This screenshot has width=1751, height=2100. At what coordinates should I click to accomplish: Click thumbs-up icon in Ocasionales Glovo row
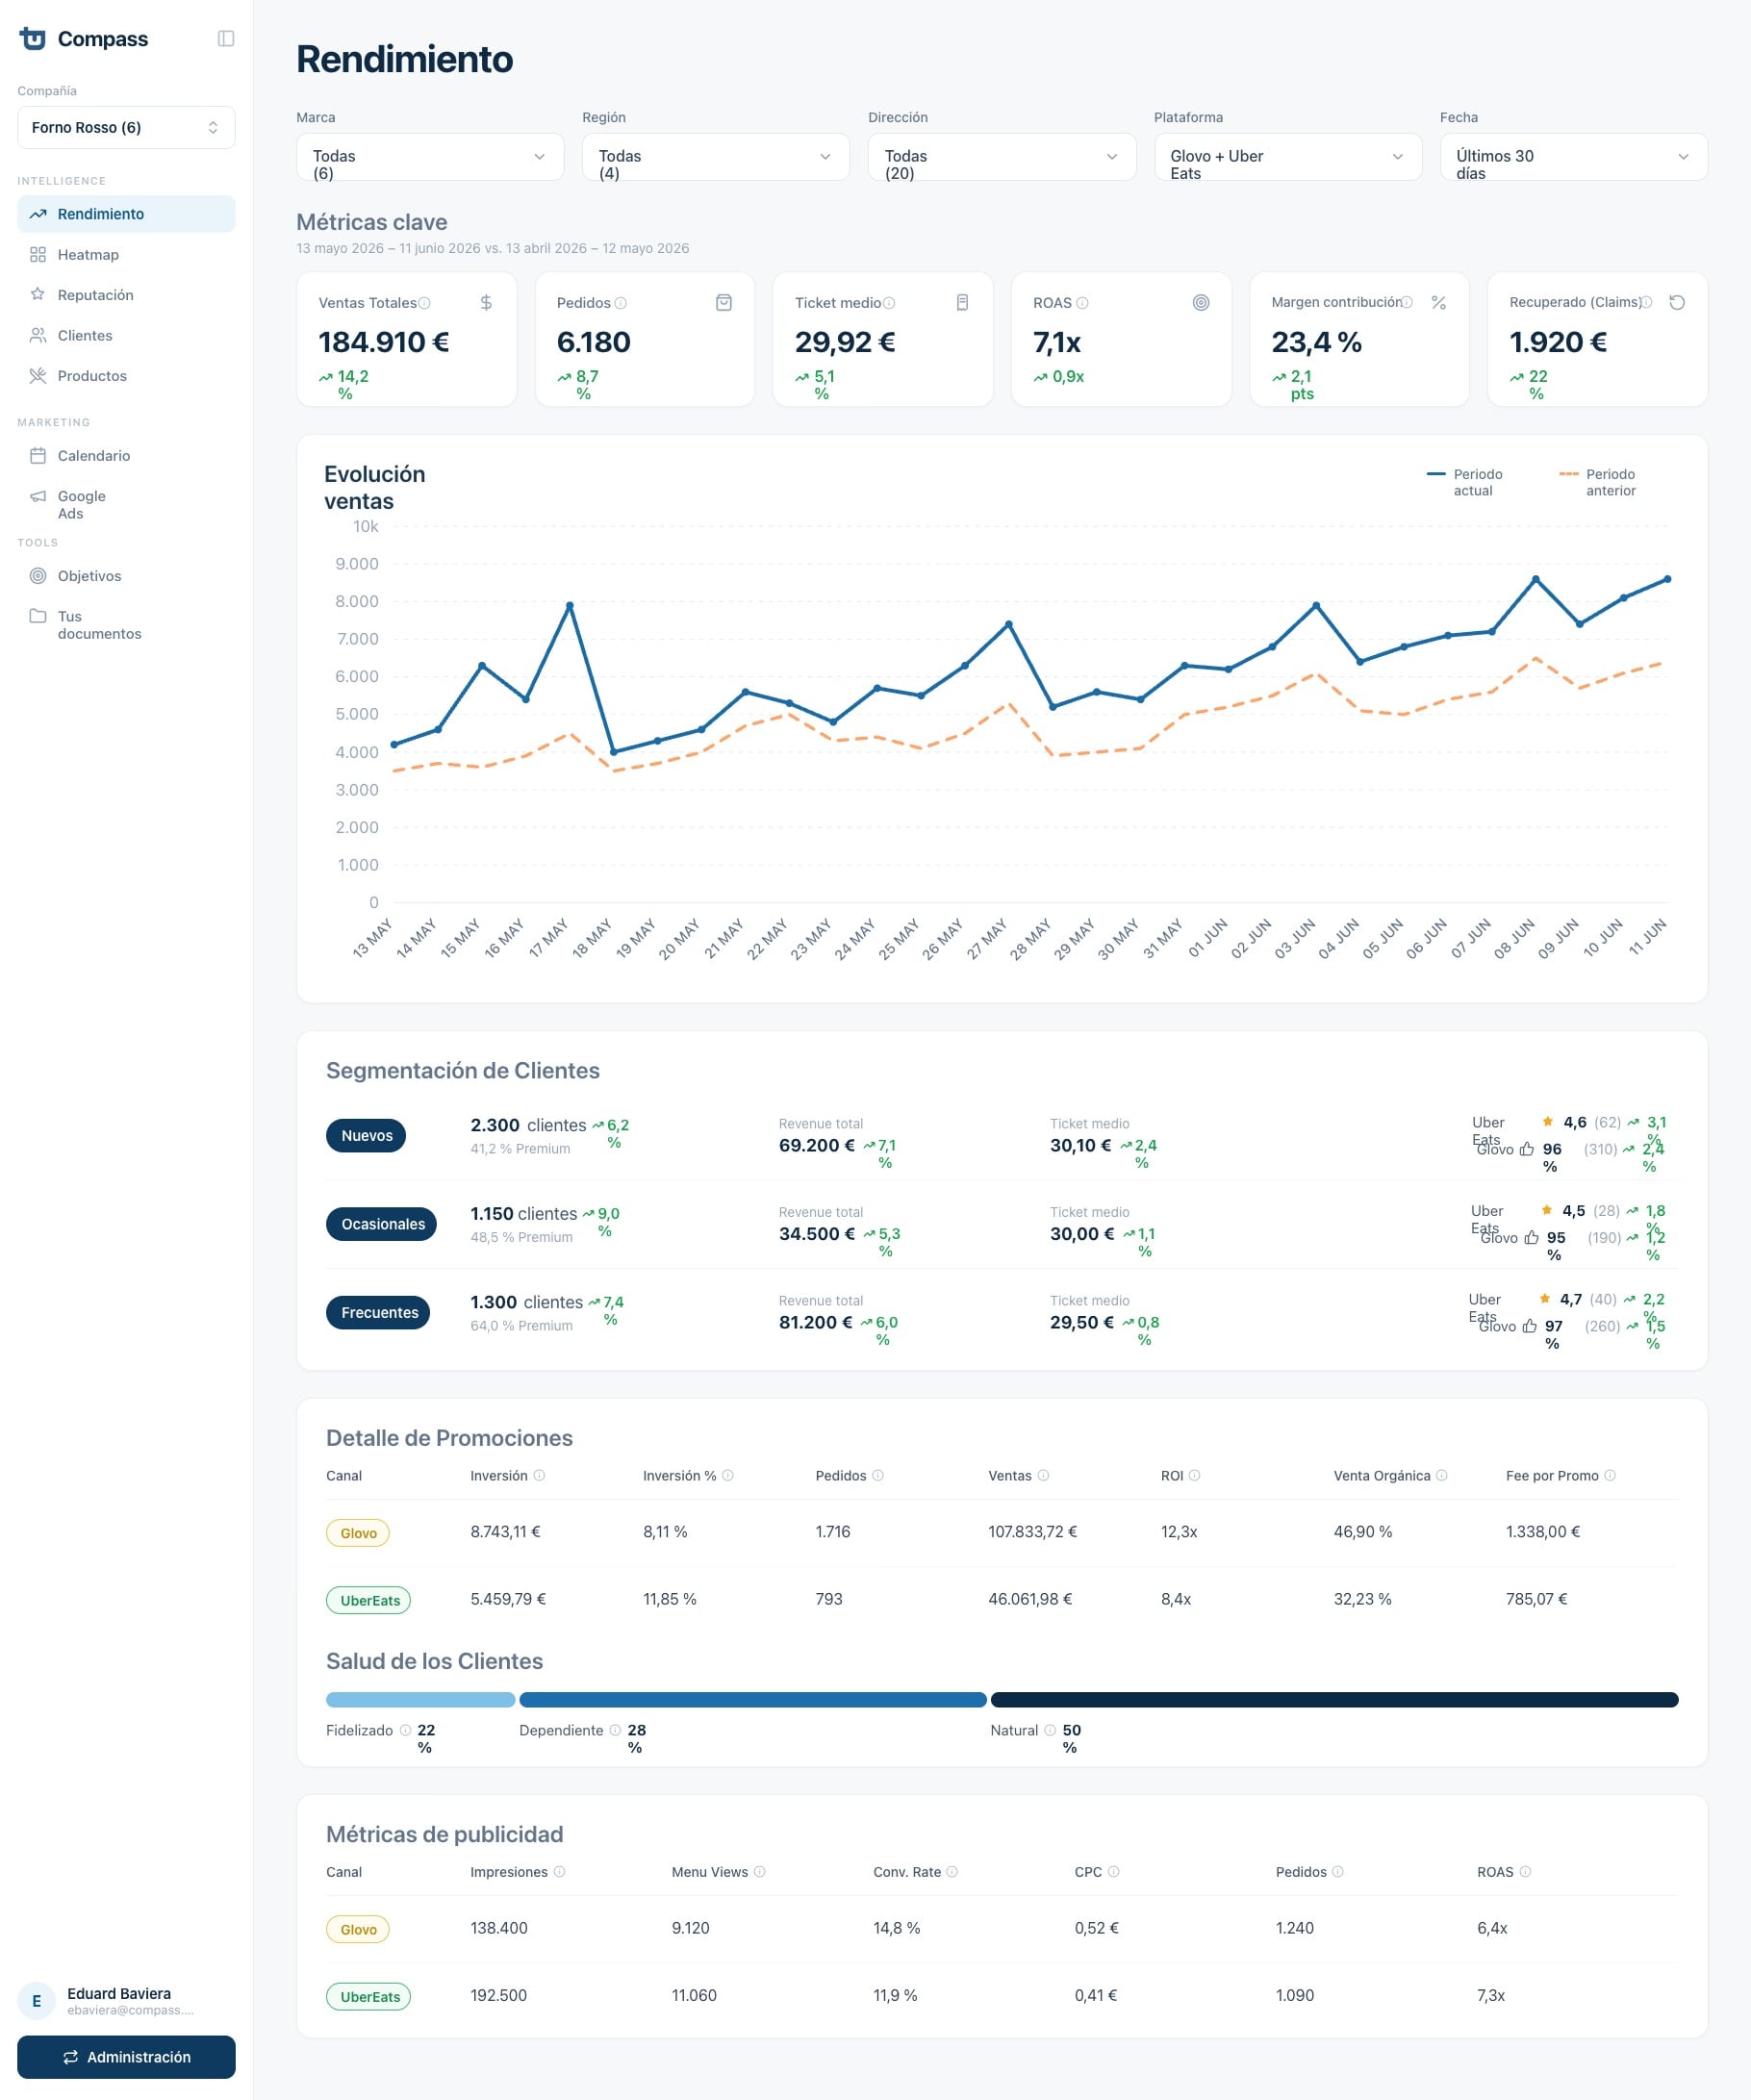pyautogui.click(x=1531, y=1238)
